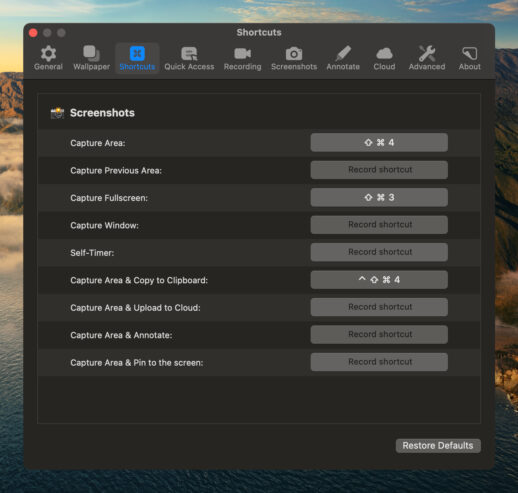Edit Capture Area & Copy to Clipboard shortcut
518x493 pixels.
pyautogui.click(x=379, y=280)
